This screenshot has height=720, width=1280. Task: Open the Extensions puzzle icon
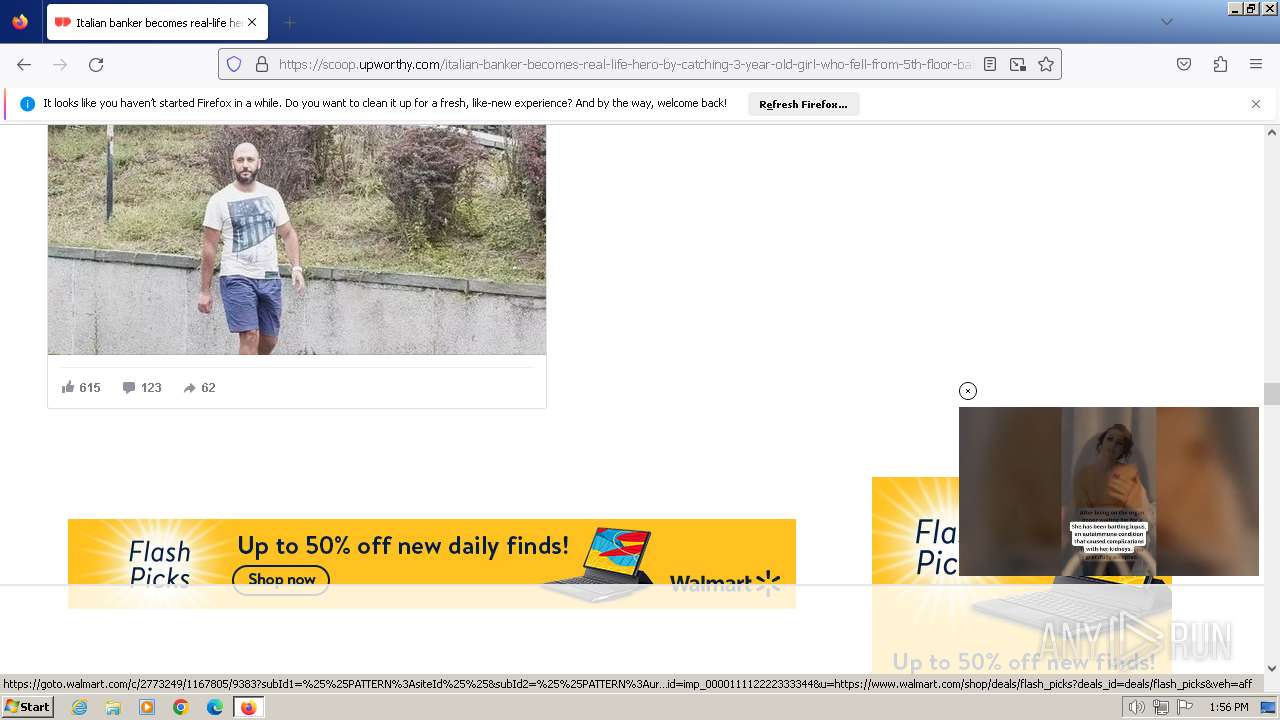click(1220, 64)
